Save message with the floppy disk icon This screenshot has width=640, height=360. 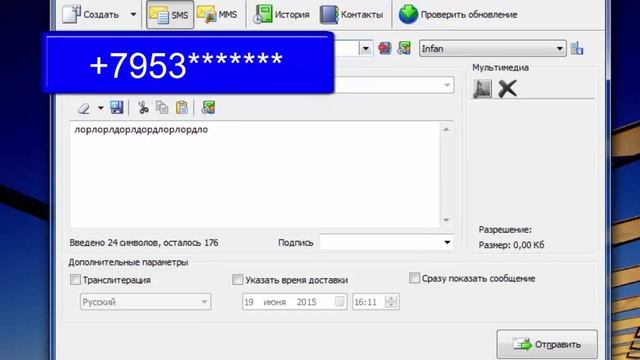point(117,108)
